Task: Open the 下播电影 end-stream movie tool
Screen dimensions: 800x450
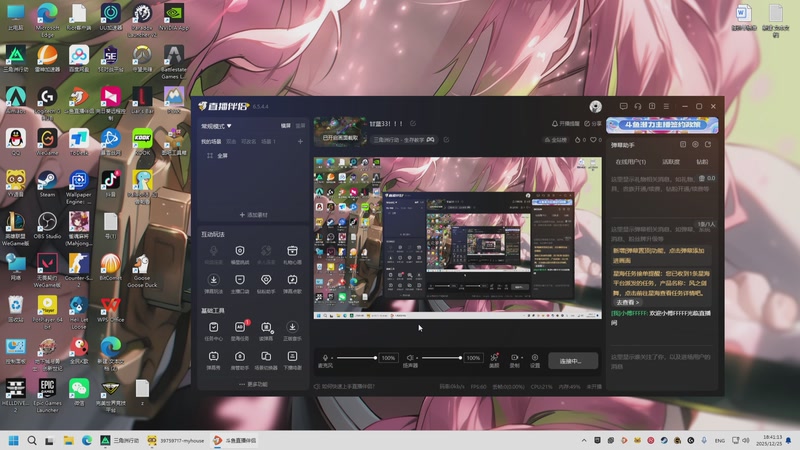Action: pyautogui.click(x=292, y=360)
